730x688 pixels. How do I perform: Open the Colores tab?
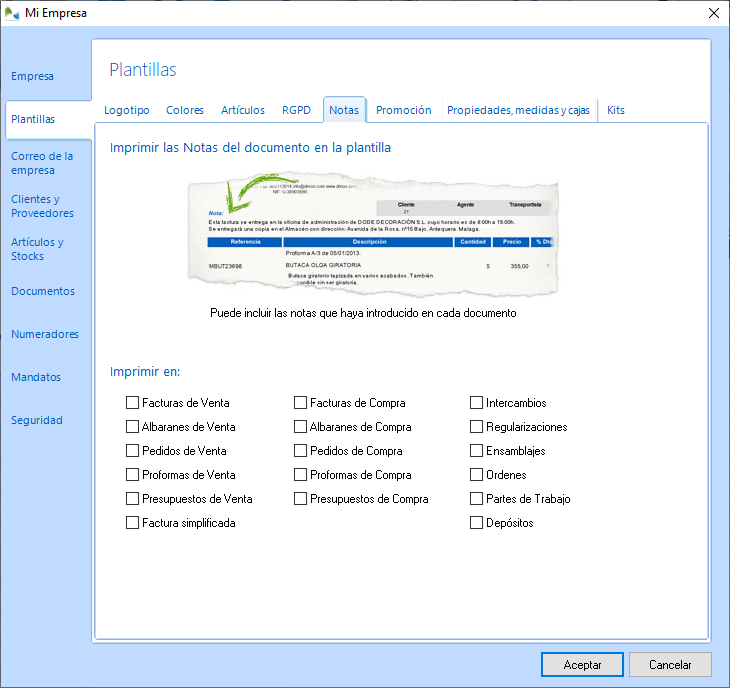click(185, 110)
